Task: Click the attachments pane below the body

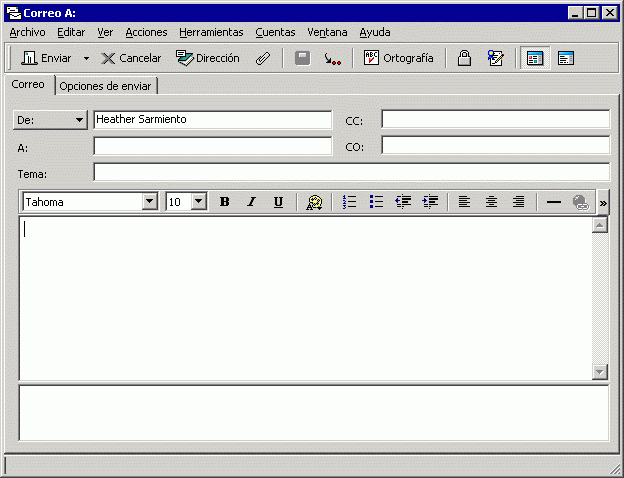Action: (314, 413)
